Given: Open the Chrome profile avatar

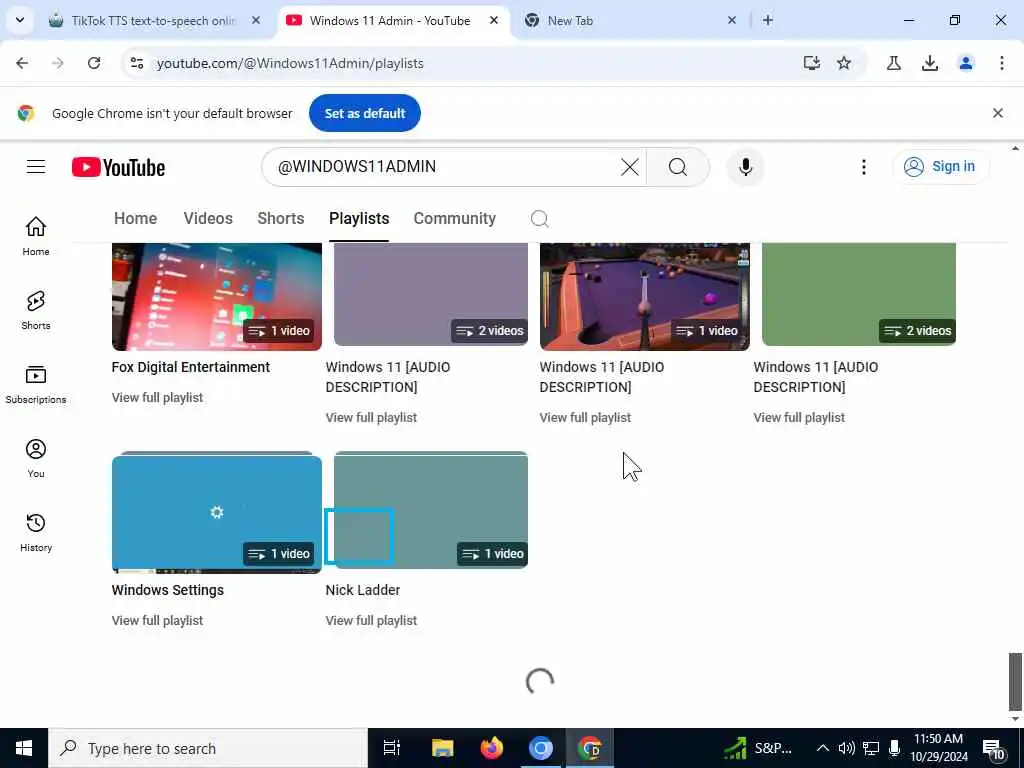Looking at the screenshot, I should pos(966,63).
